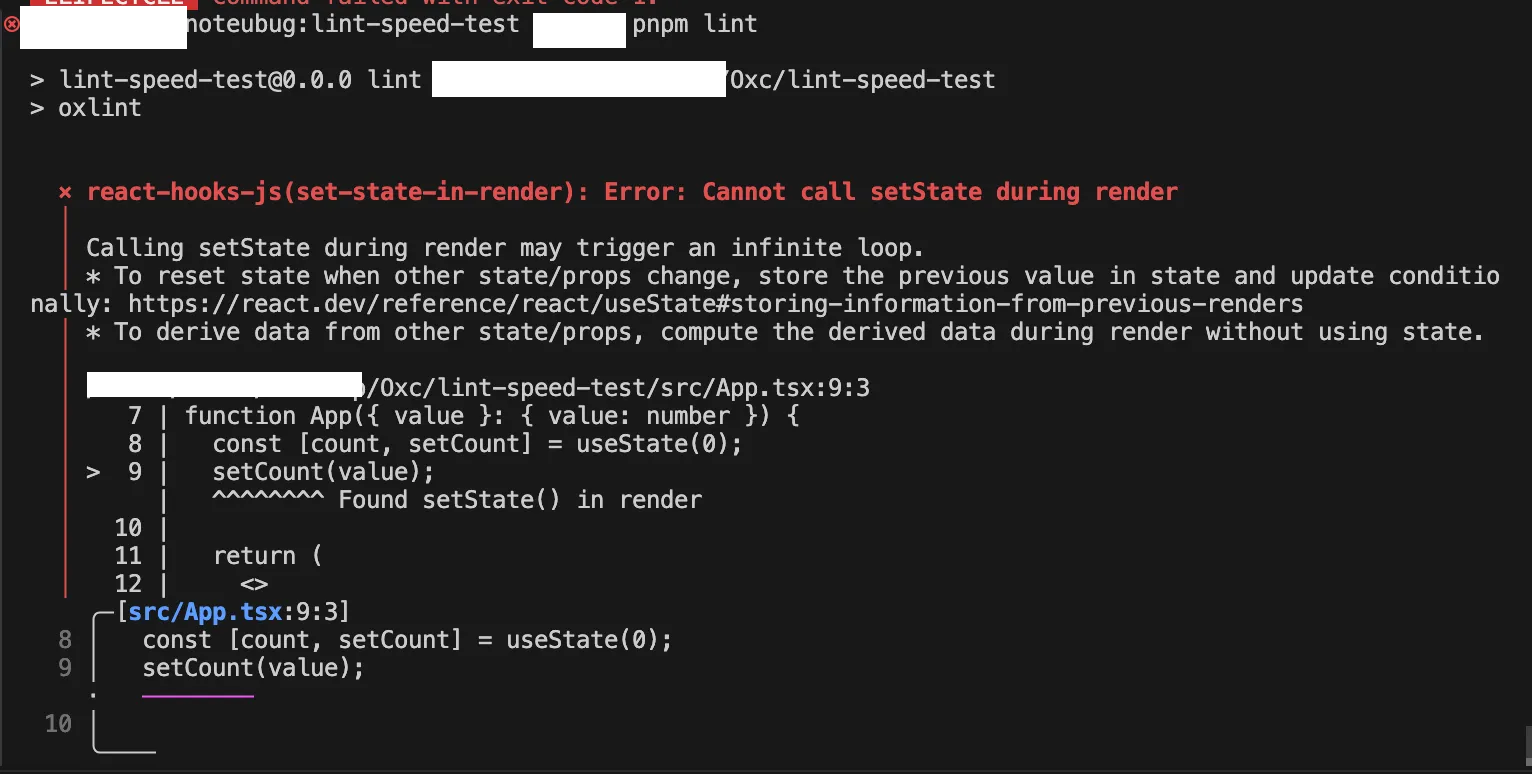Open the react.dev useState reference URL
This screenshot has width=1532, height=774.
point(716,304)
